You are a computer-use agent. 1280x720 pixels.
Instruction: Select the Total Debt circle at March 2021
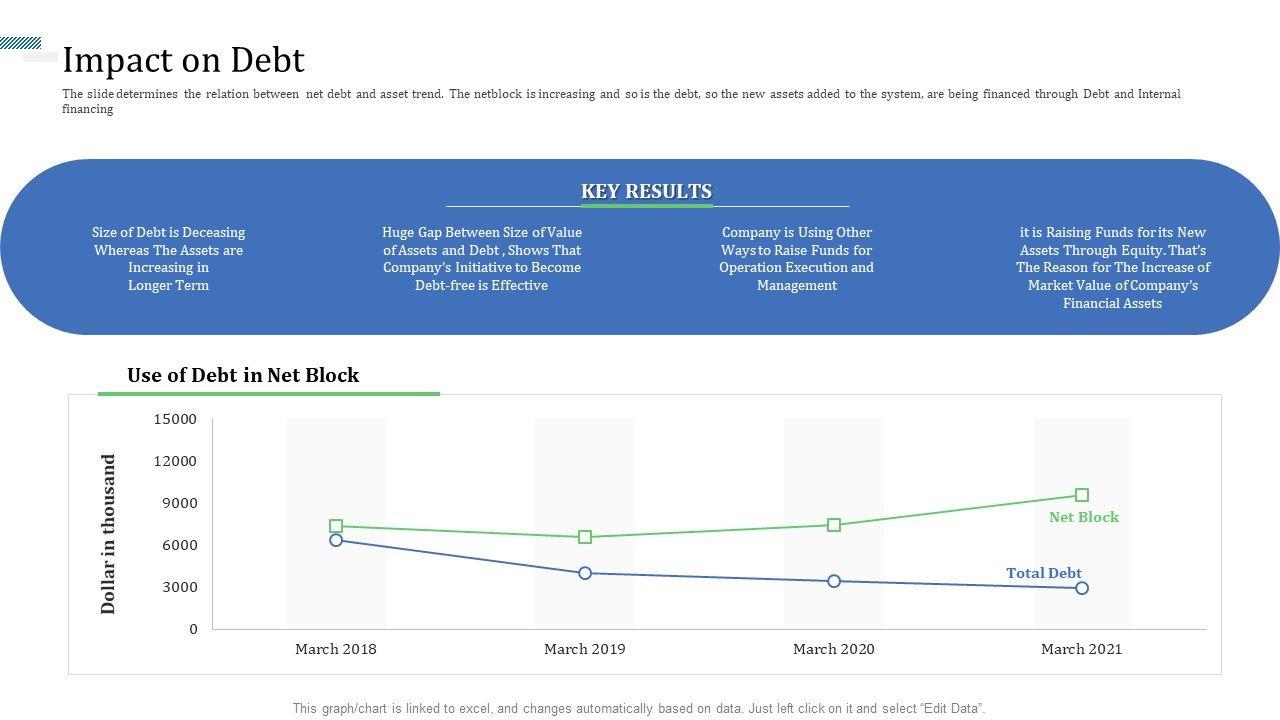[x=1082, y=588]
